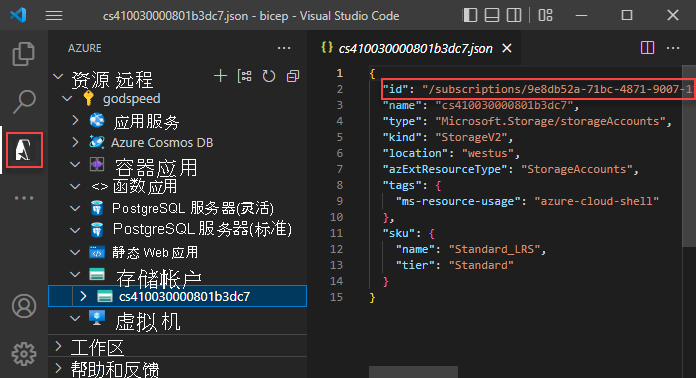This screenshot has width=696, height=378.
Task: Click the 容器应用 icon
Action: coord(97,164)
